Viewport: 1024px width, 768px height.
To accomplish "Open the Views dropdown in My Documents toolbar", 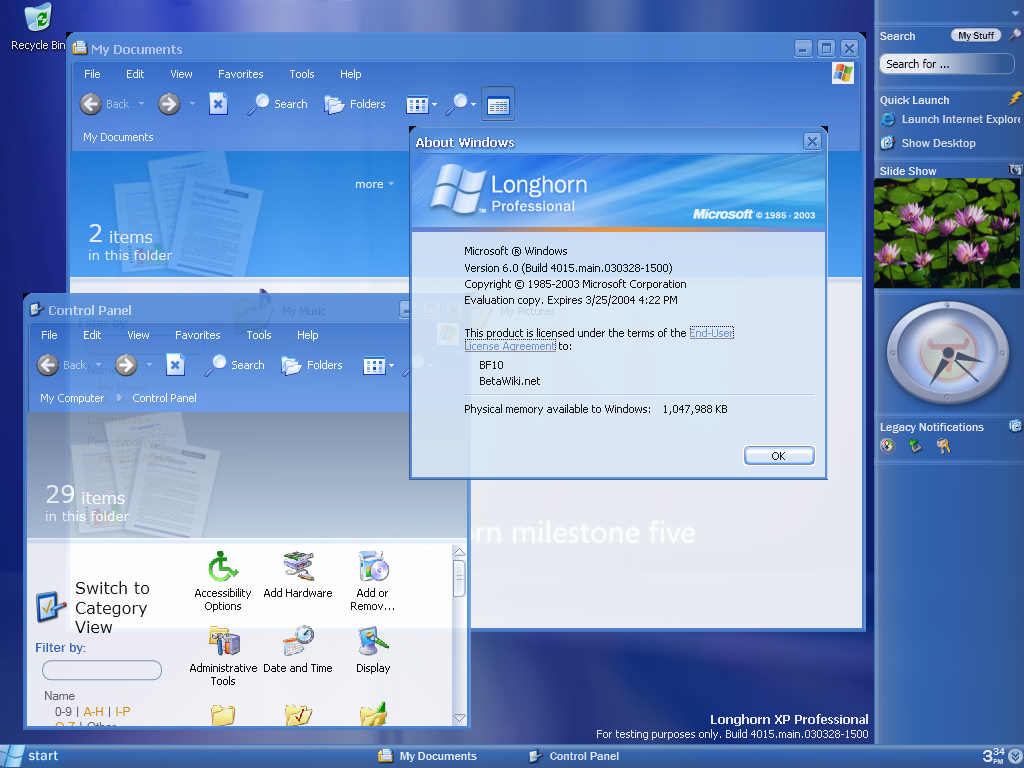I will (x=422, y=104).
